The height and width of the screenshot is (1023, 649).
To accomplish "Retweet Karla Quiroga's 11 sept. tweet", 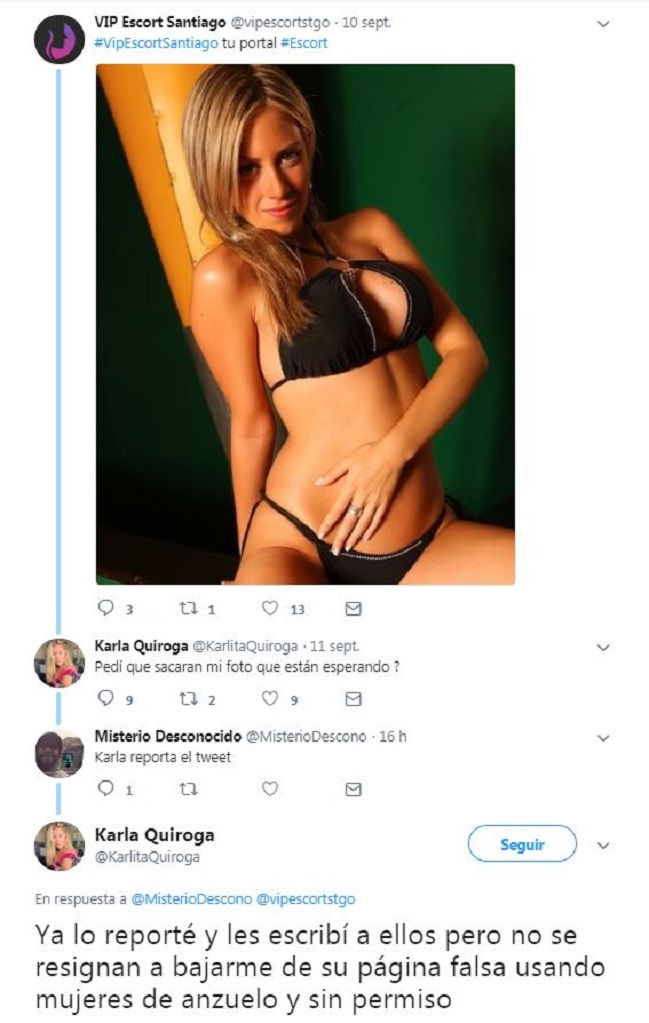I will tap(187, 699).
